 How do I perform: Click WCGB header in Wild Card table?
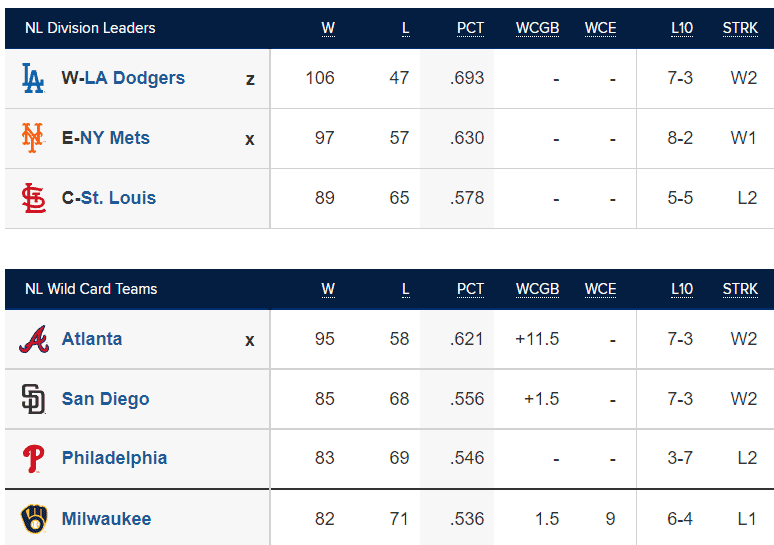tap(538, 289)
